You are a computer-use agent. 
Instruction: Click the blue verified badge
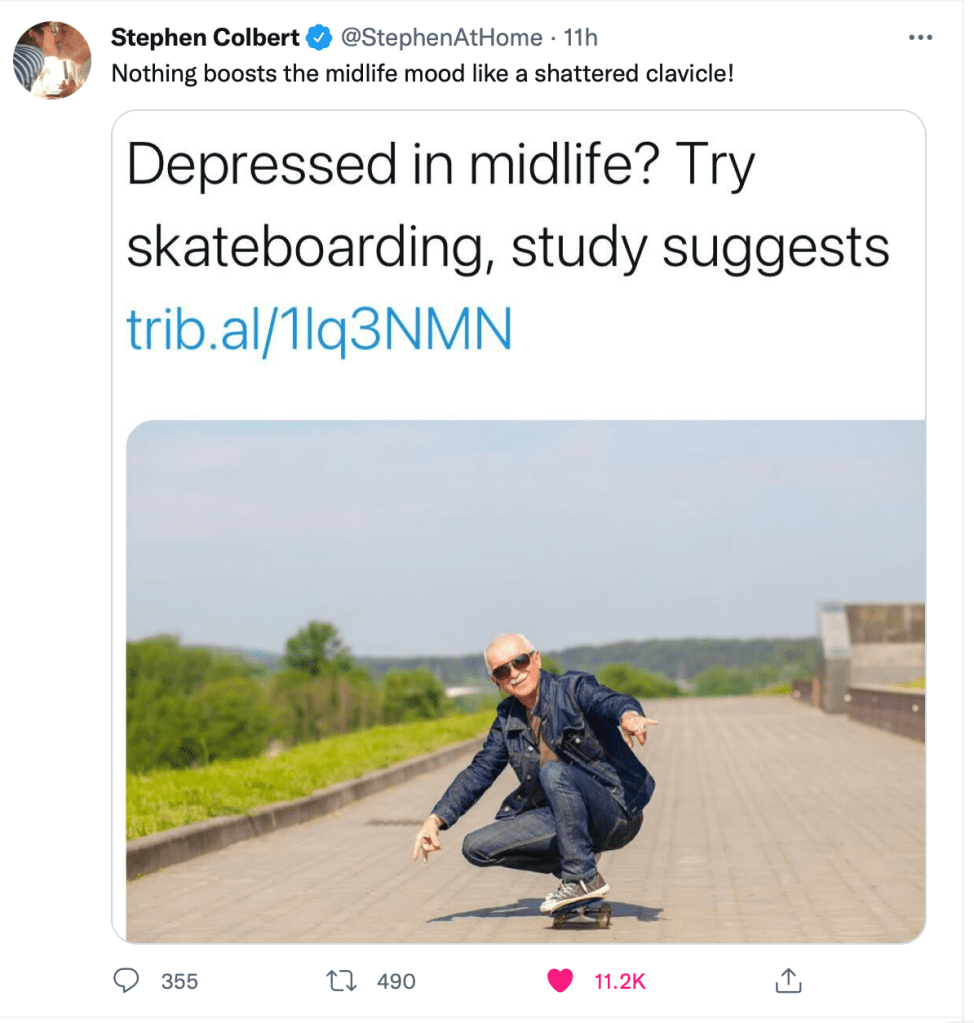click(x=318, y=38)
